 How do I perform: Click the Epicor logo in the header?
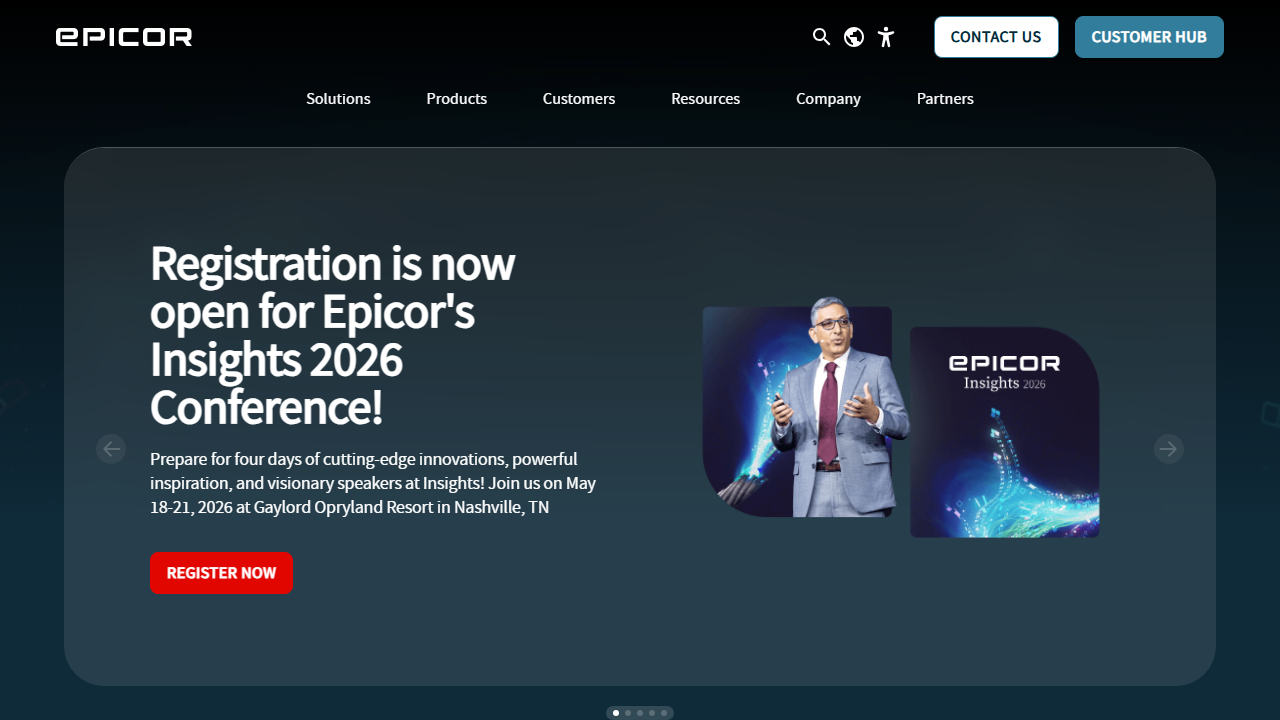pyautogui.click(x=124, y=37)
